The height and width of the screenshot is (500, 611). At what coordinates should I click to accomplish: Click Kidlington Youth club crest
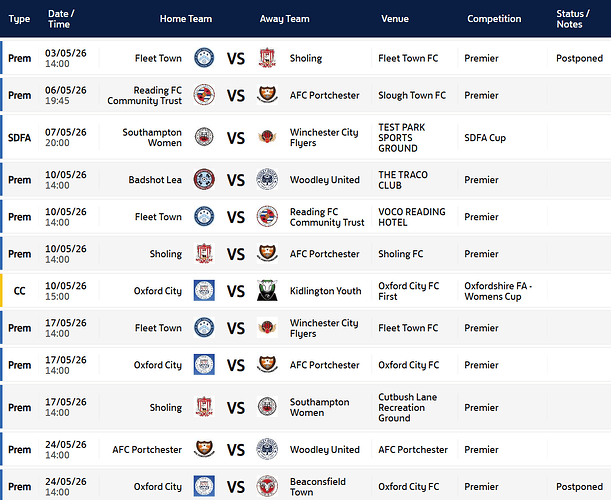point(267,291)
